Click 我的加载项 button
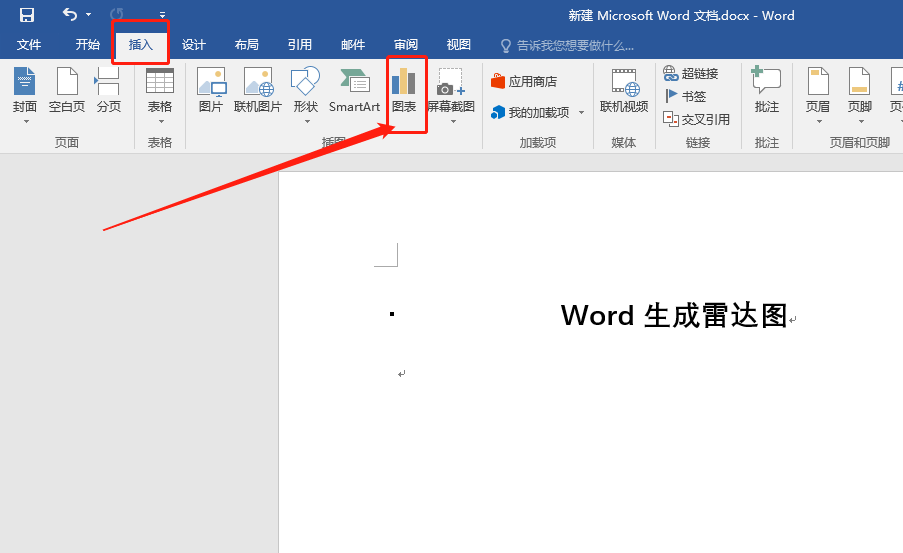903x553 pixels. (530, 112)
